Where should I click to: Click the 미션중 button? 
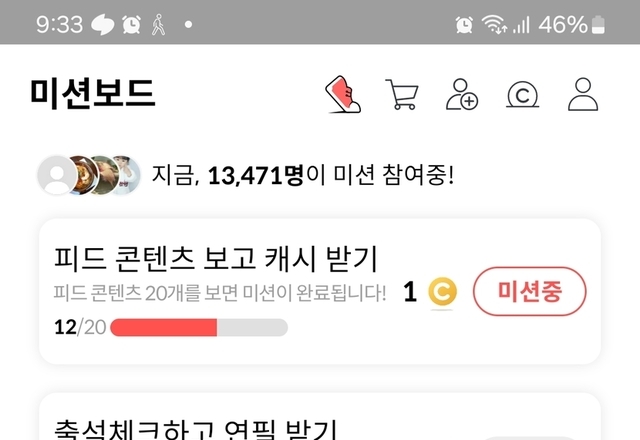[529, 291]
